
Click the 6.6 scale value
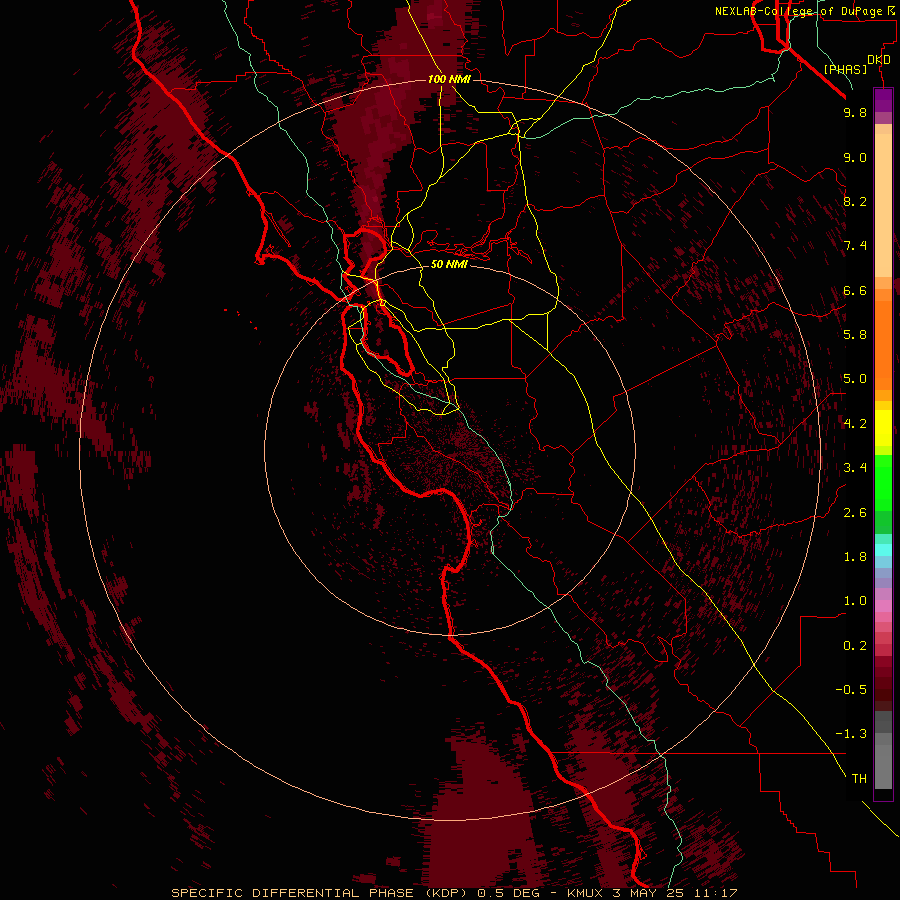coord(855,290)
